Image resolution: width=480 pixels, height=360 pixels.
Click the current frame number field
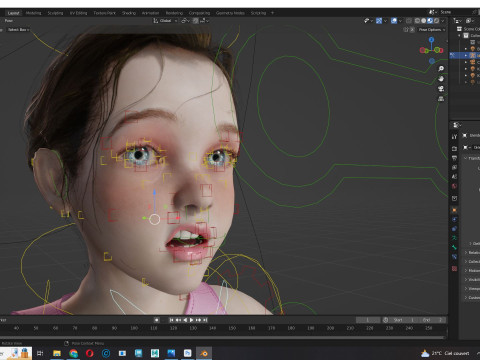(368, 320)
